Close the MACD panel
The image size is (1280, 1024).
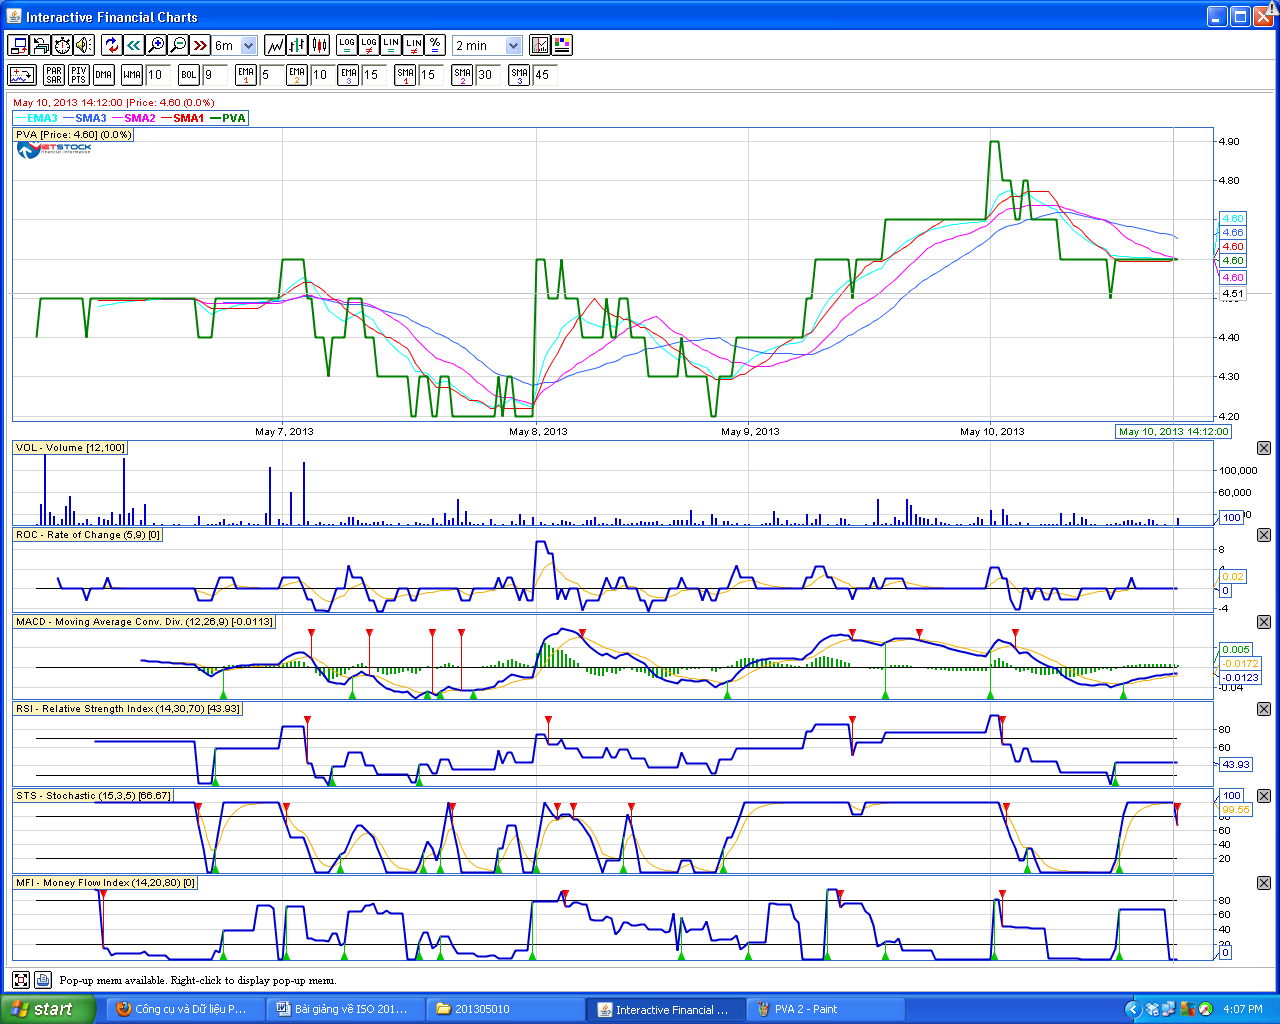(x=1264, y=622)
